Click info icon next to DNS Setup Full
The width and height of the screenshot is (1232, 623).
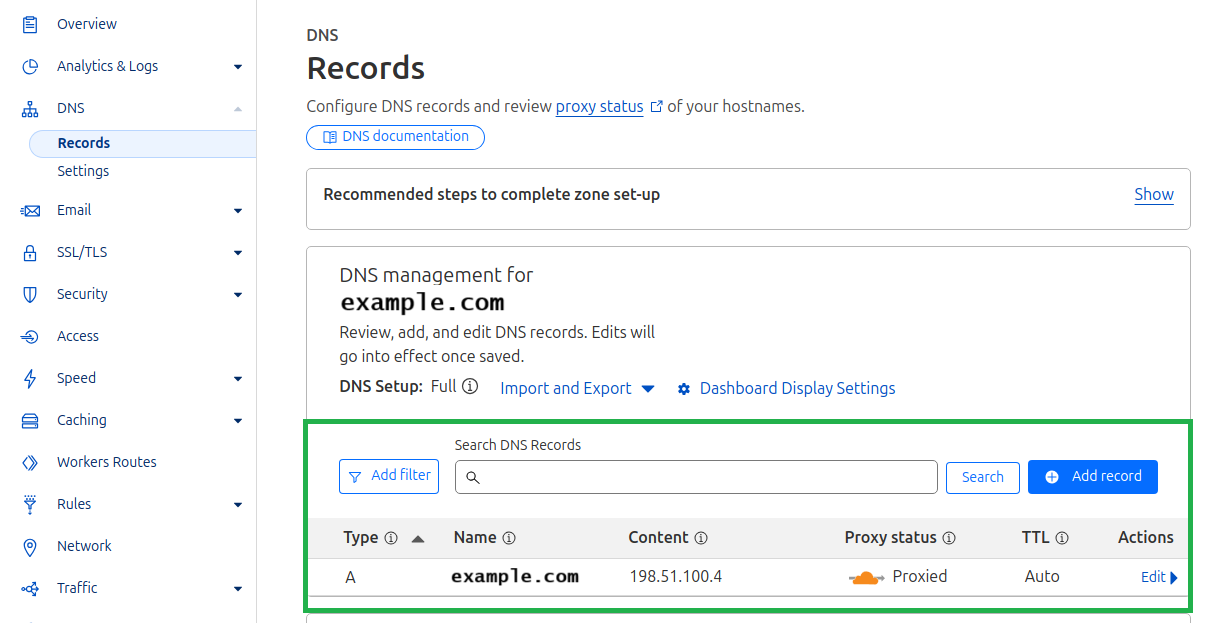coord(470,386)
